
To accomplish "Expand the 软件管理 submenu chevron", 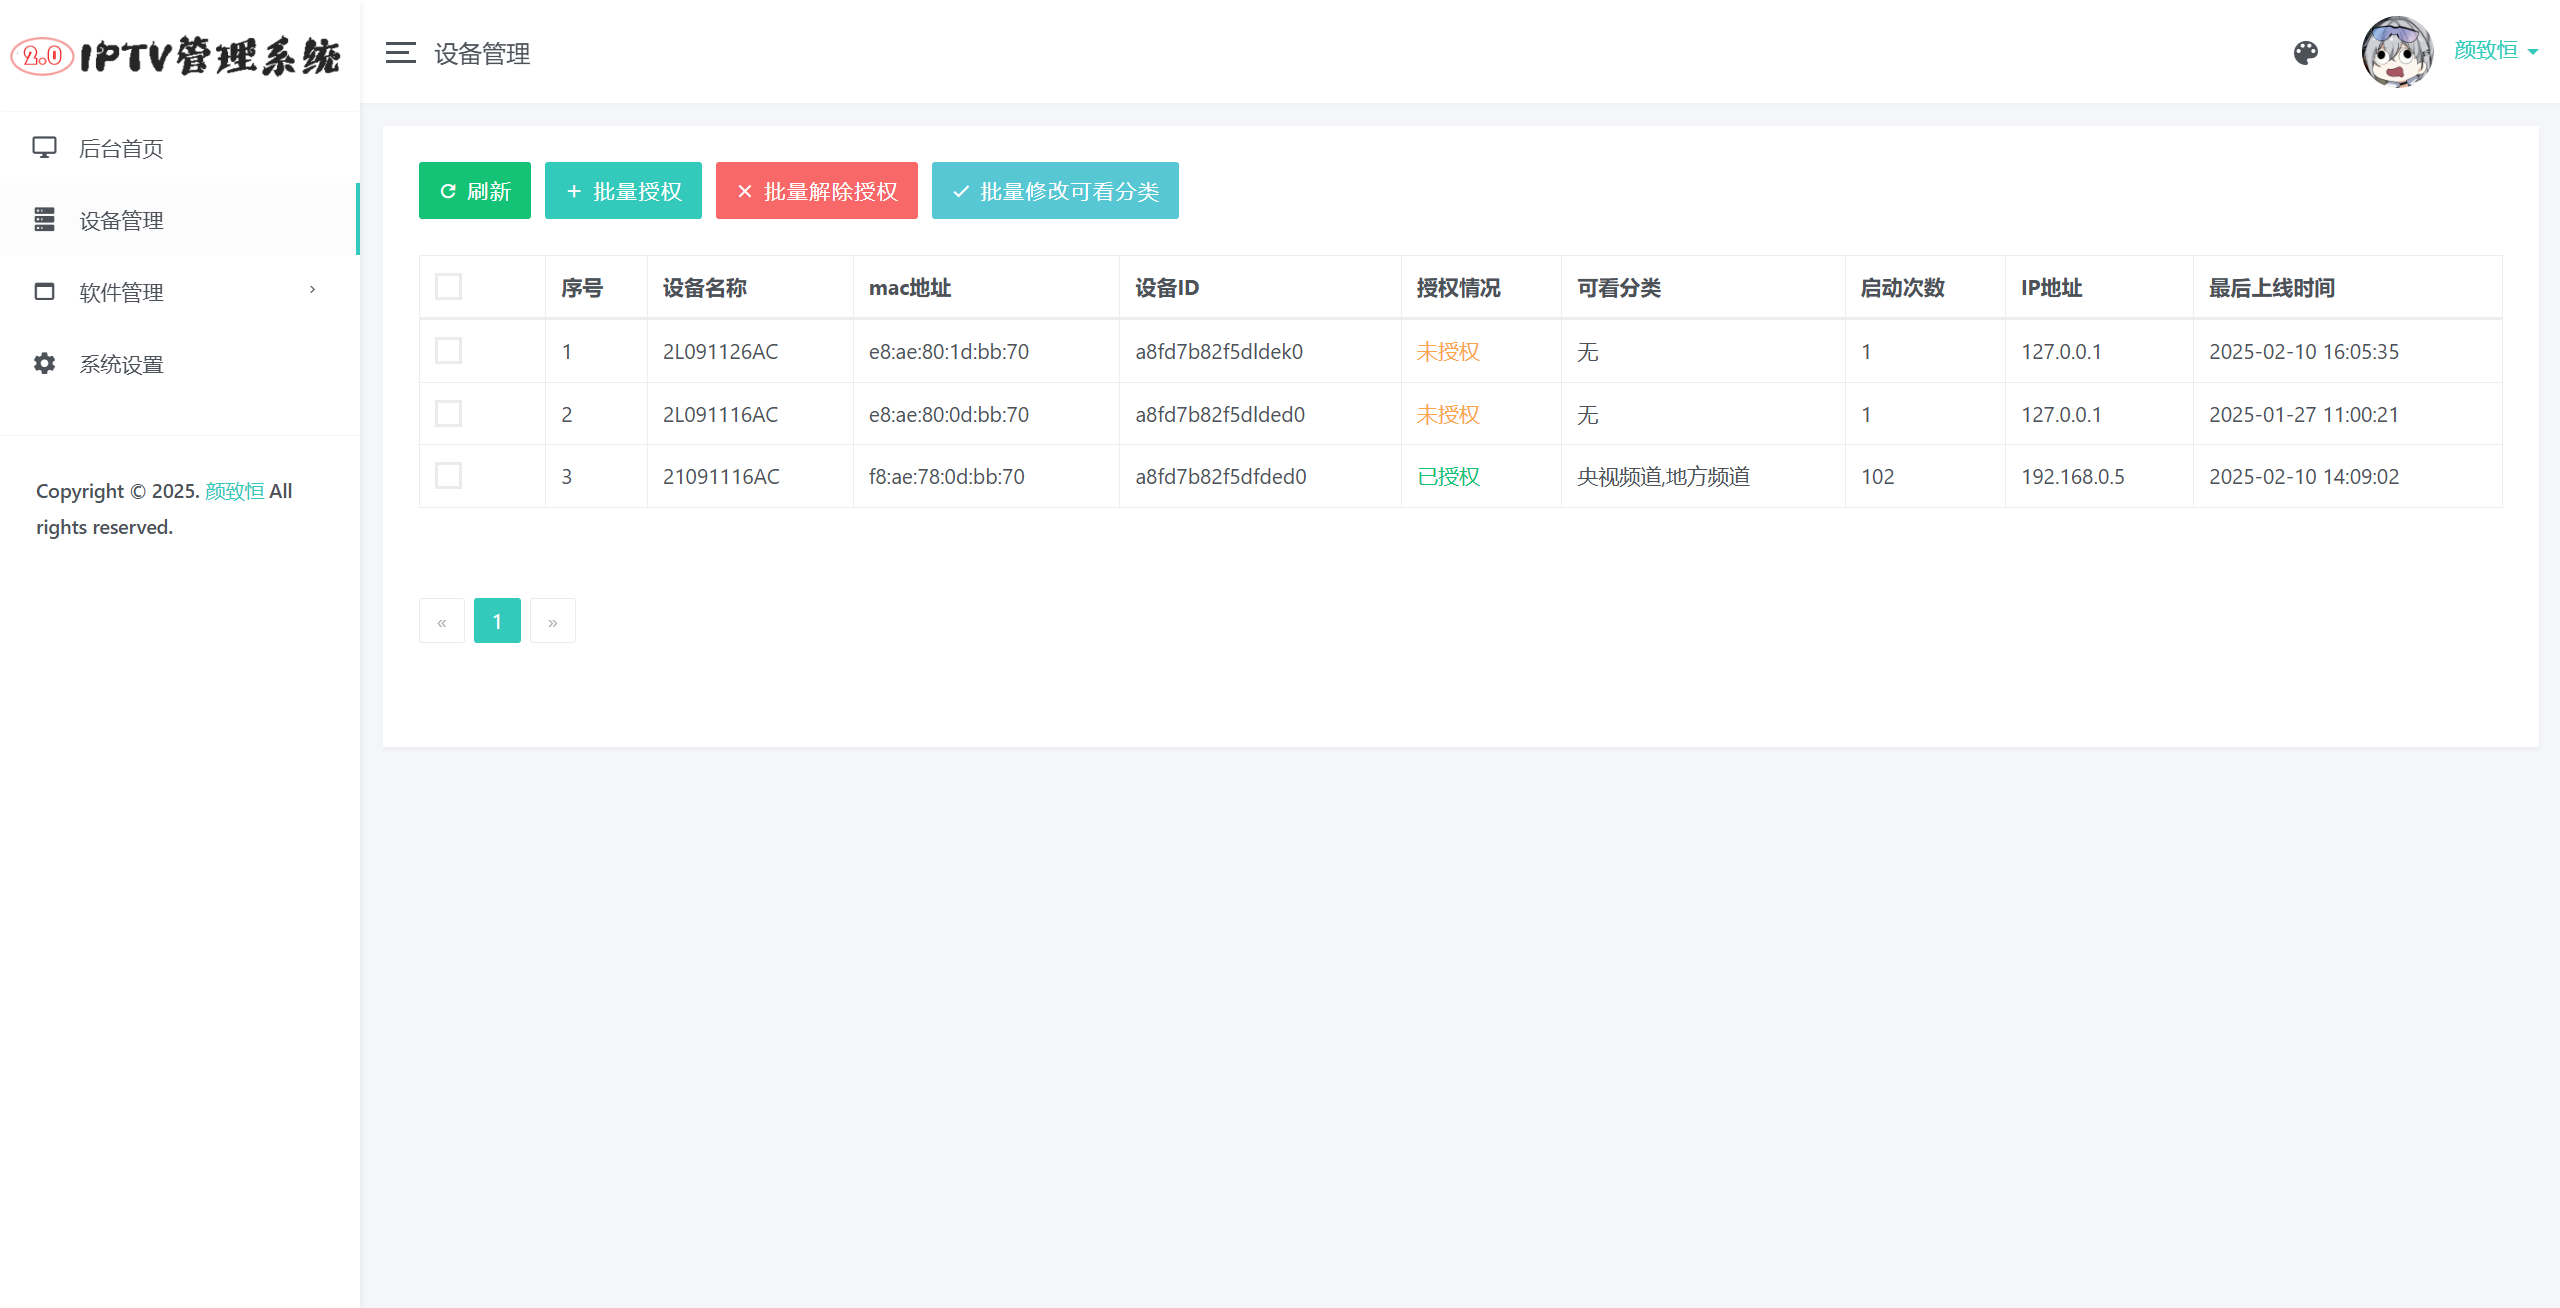I will 312,289.
